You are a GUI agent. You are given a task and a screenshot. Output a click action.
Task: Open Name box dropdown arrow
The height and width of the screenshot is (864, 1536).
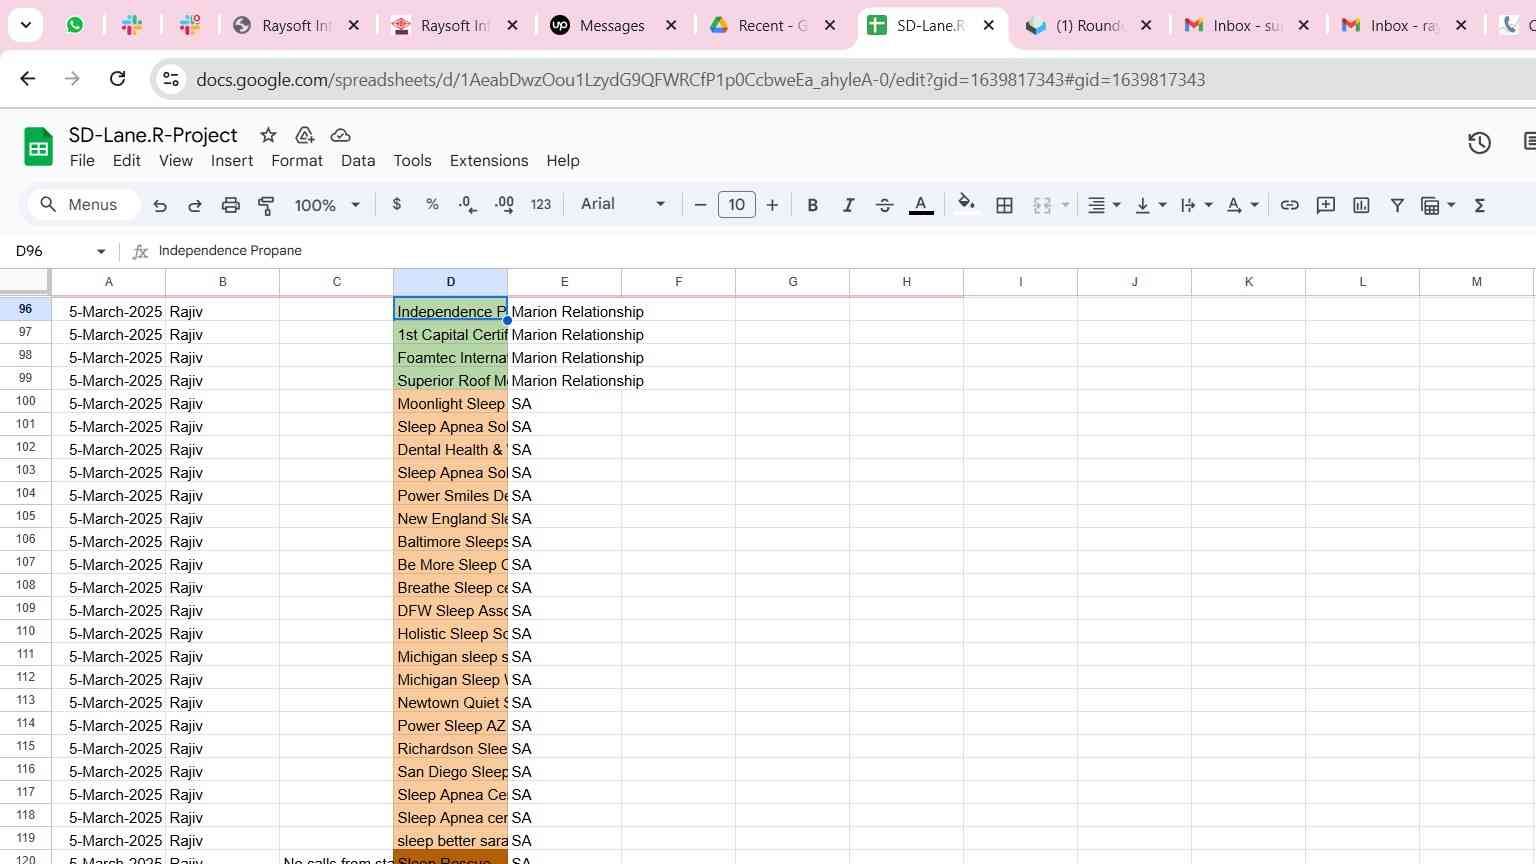click(101, 251)
